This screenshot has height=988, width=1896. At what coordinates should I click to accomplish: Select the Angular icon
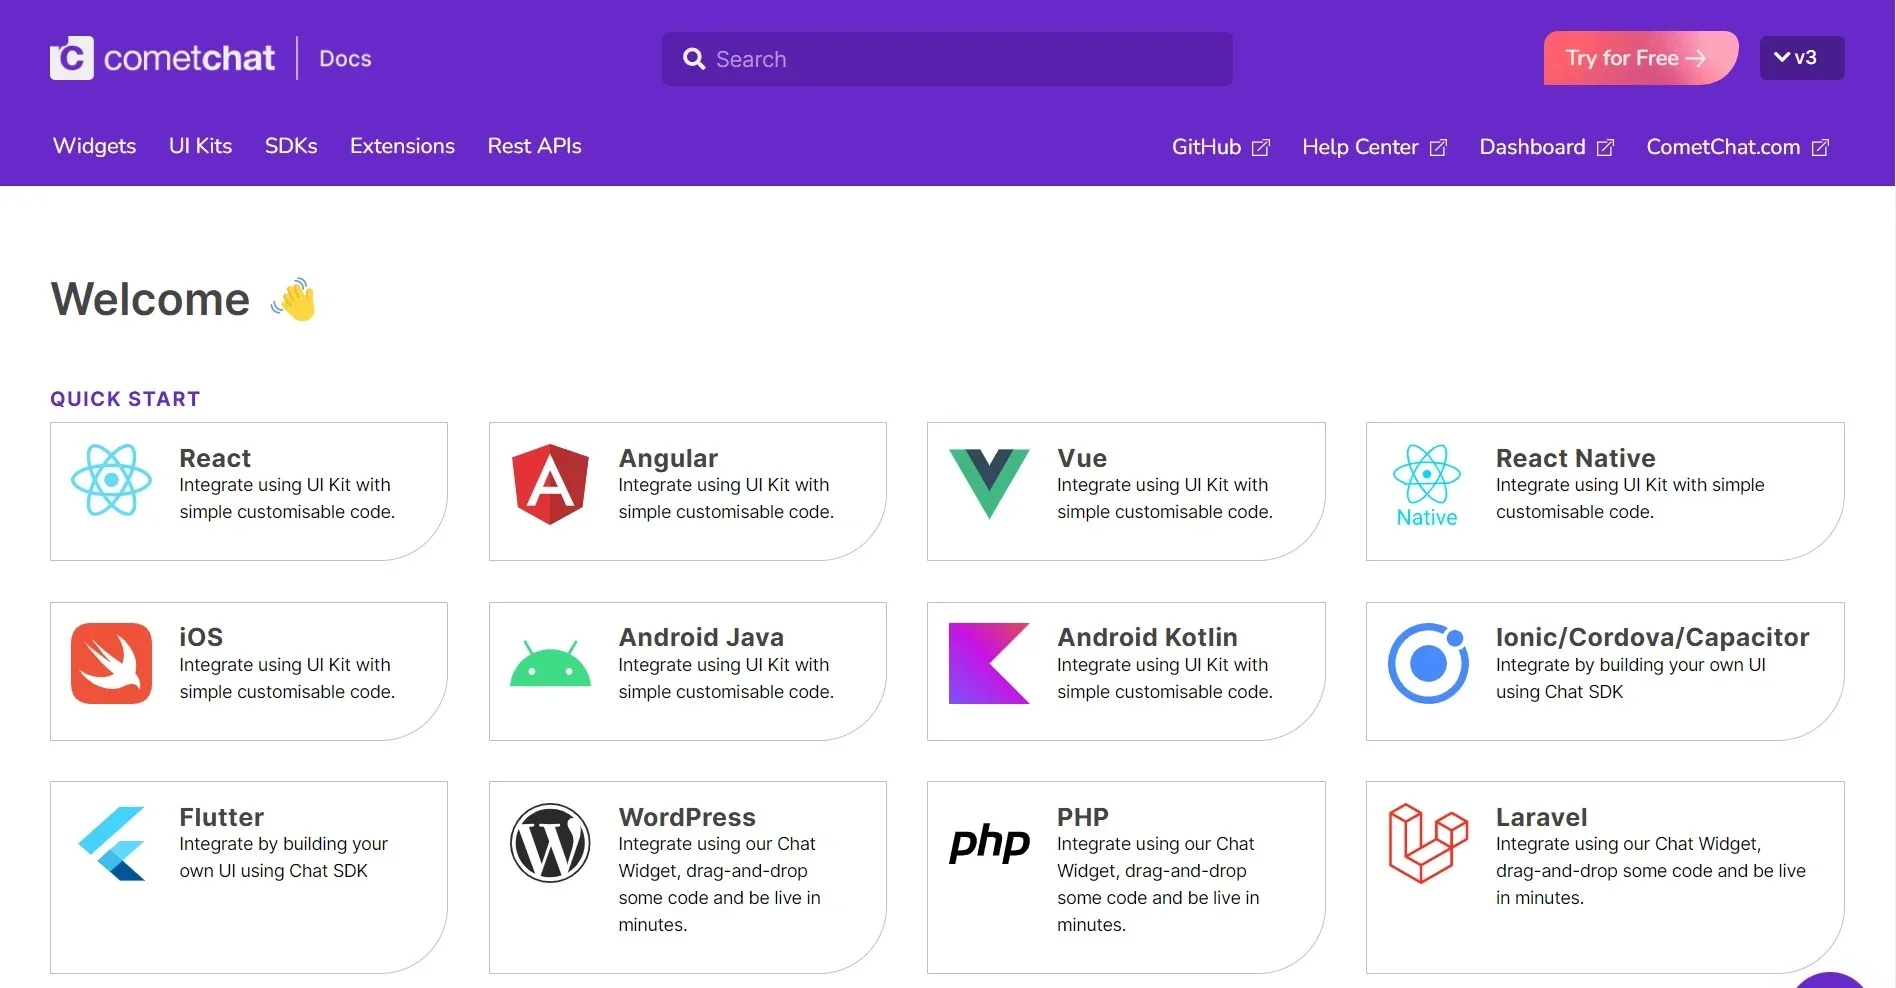coord(549,484)
